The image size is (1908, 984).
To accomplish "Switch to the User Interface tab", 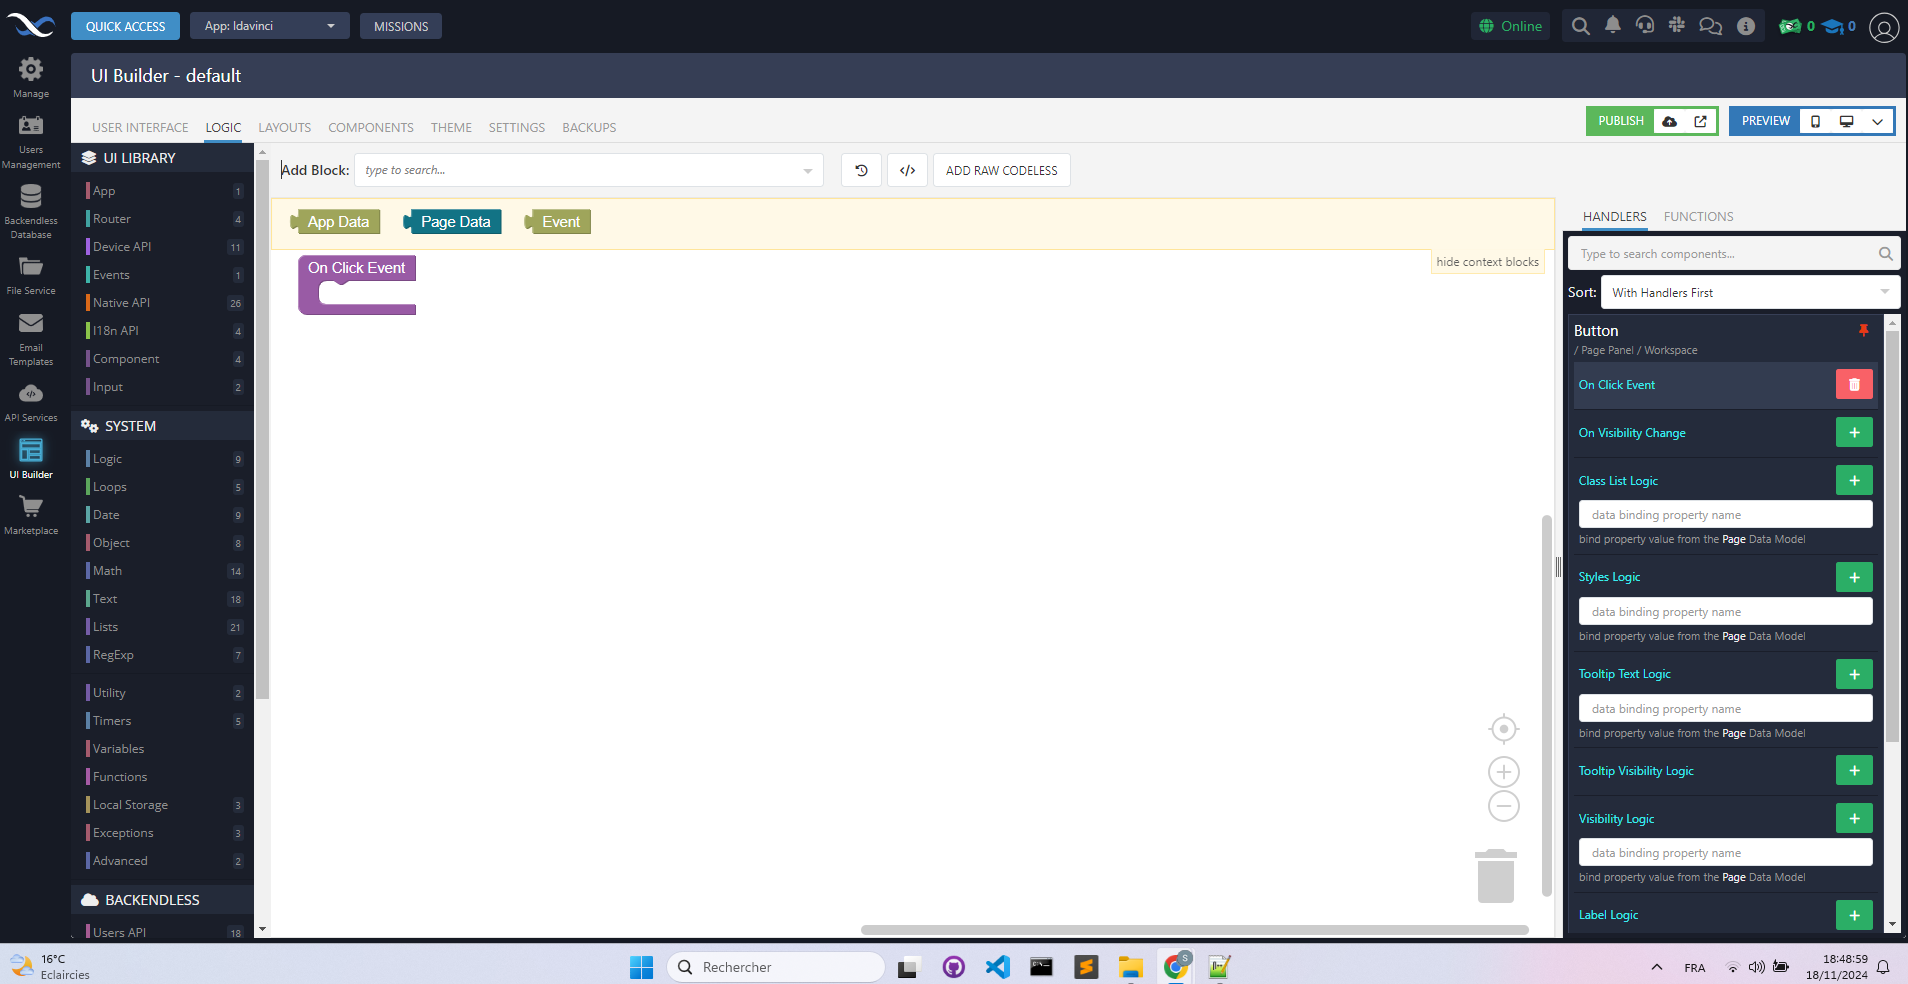I will [x=140, y=128].
